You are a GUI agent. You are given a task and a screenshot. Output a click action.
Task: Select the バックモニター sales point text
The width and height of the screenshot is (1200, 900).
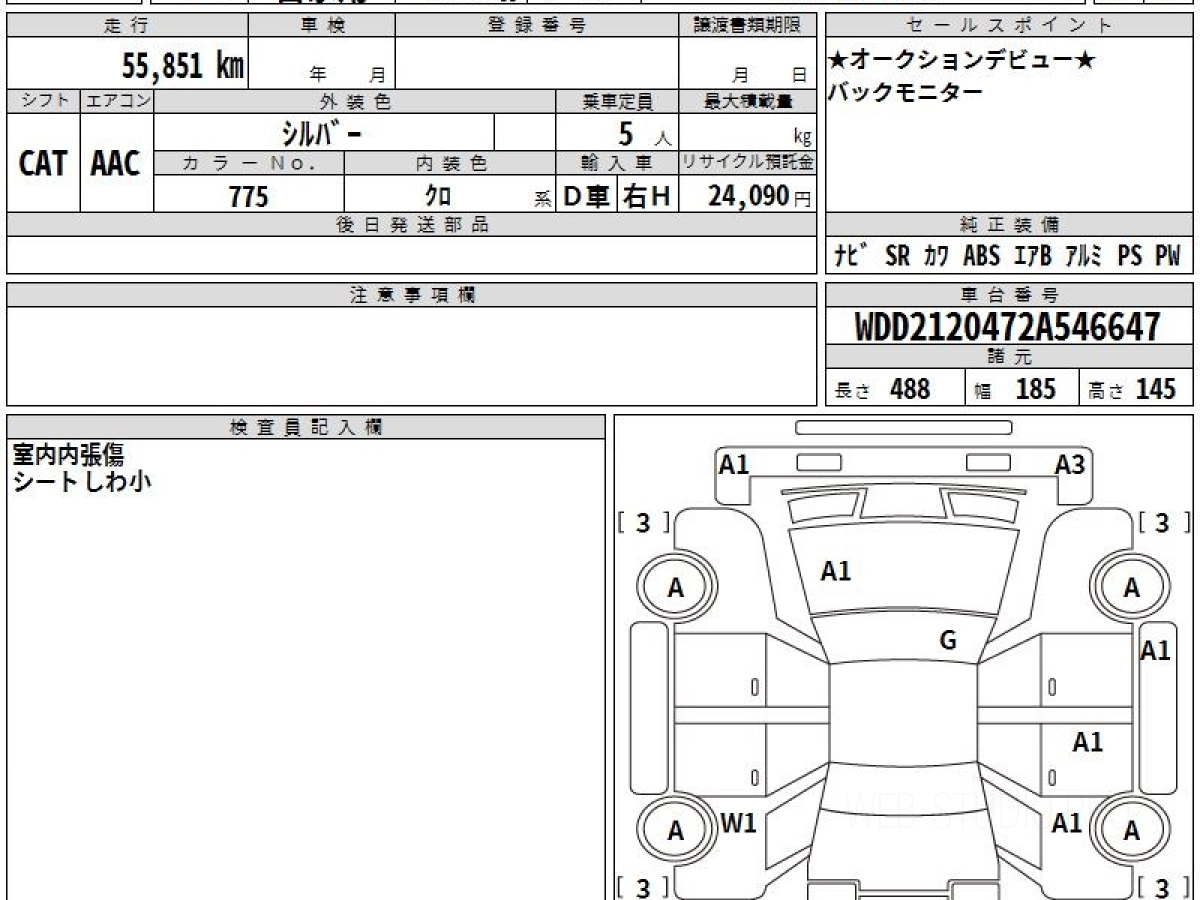coord(905,93)
